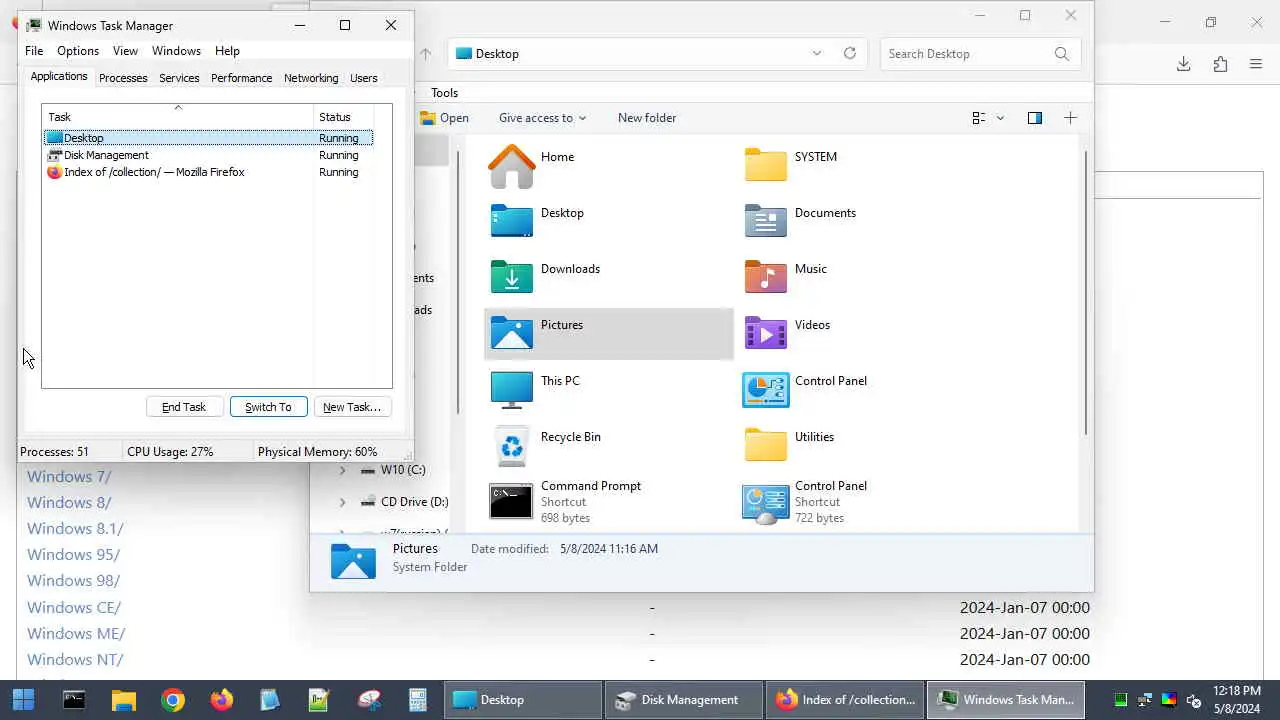
Task: Click New folder in Explorer toolbar
Action: click(x=647, y=118)
